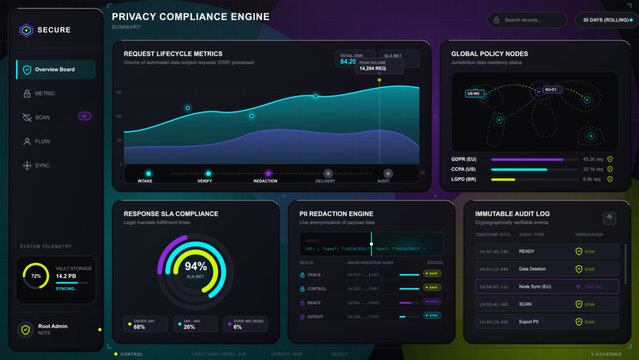Viewport: 639px width, 360px height.
Task: Click the SAFE status pill on CONTROL row
Action: [x=432, y=287]
